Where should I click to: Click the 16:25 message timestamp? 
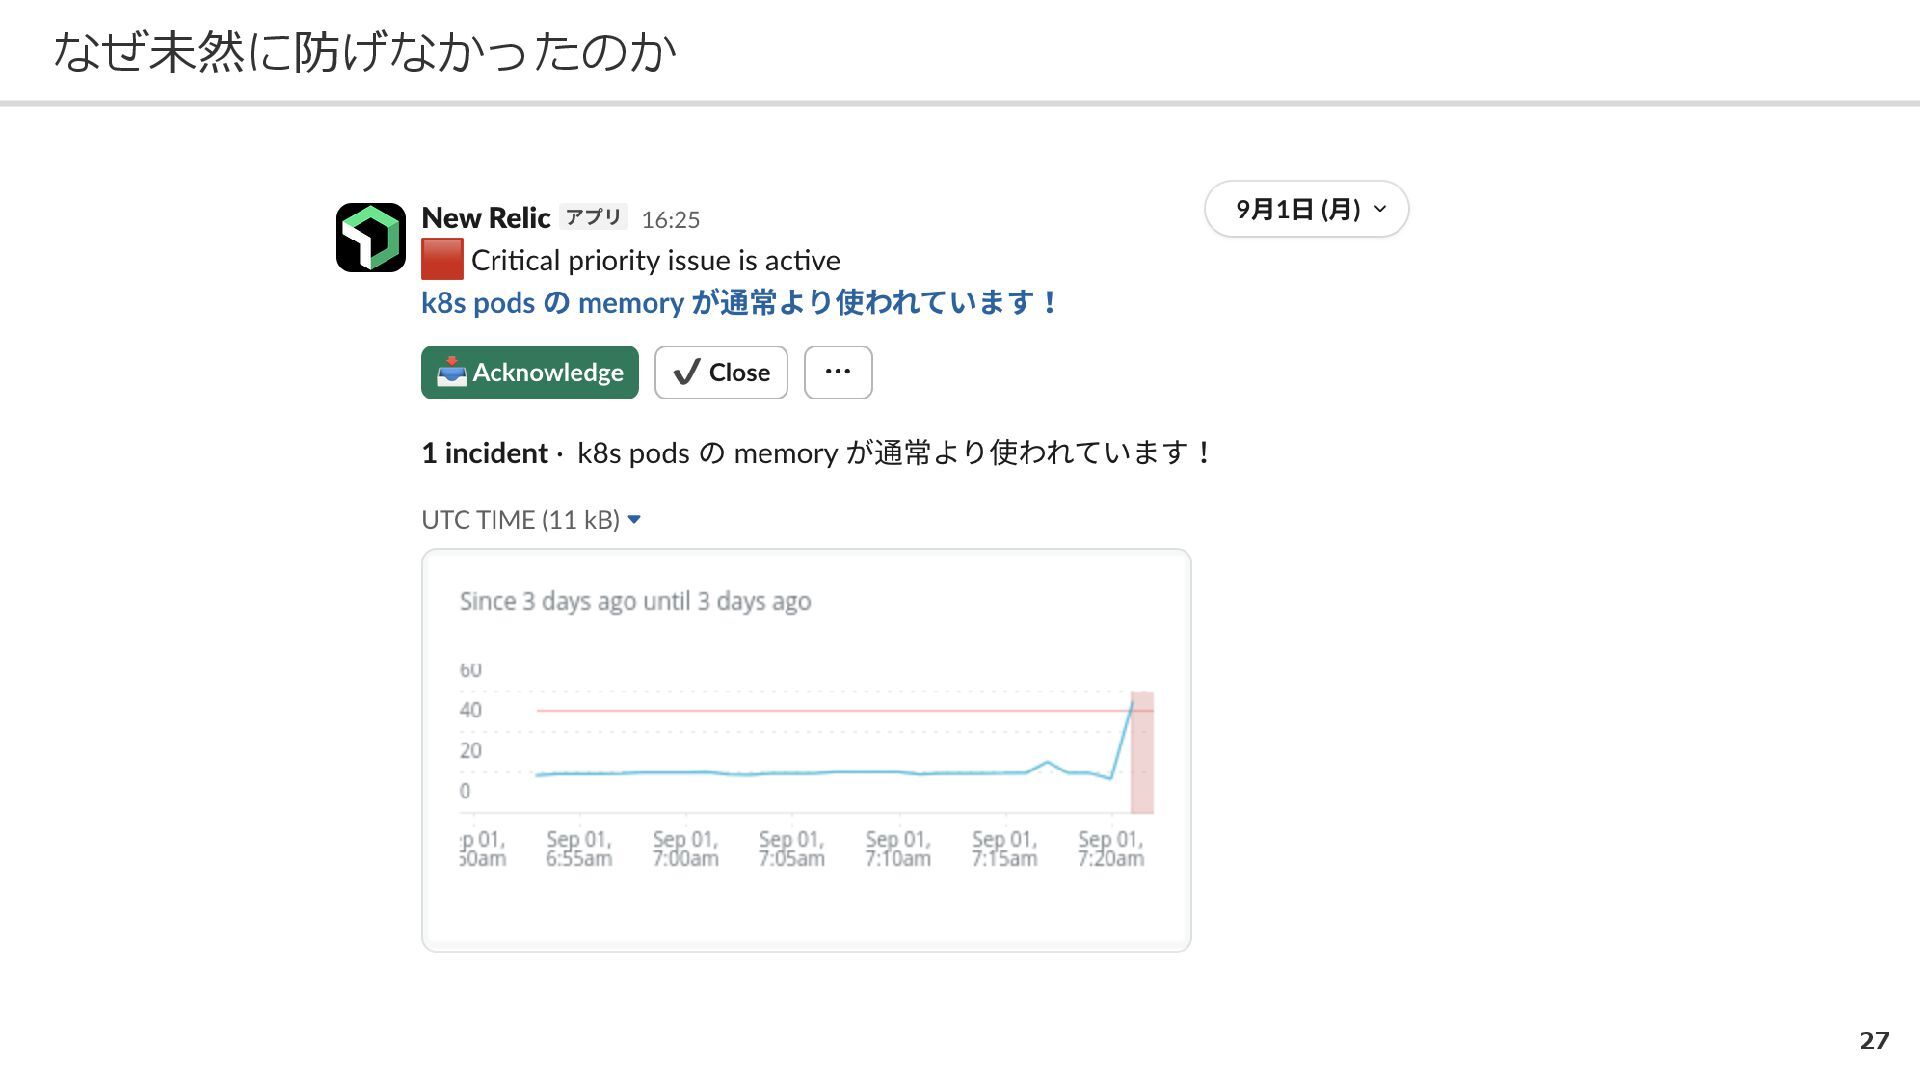(671, 220)
